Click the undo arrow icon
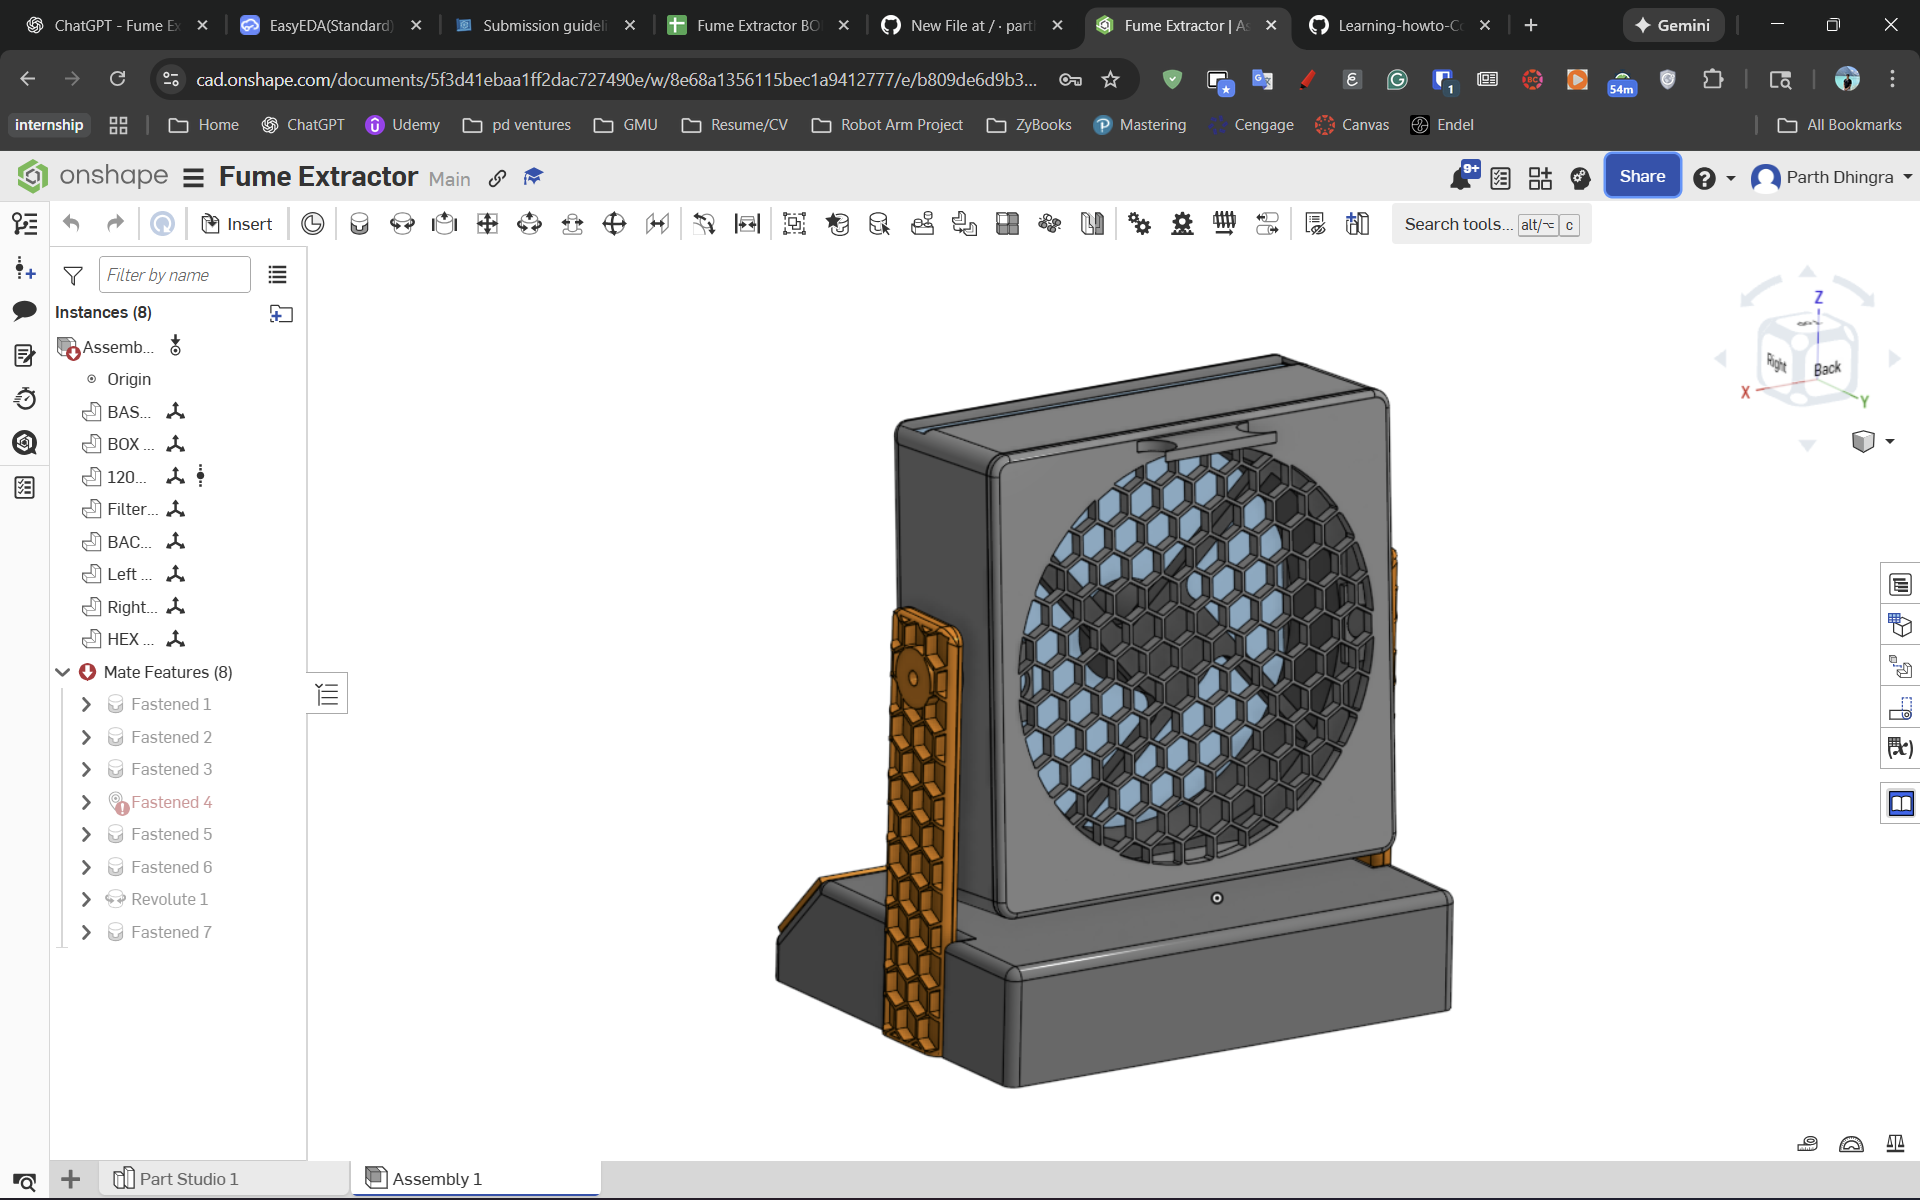 tap(71, 224)
